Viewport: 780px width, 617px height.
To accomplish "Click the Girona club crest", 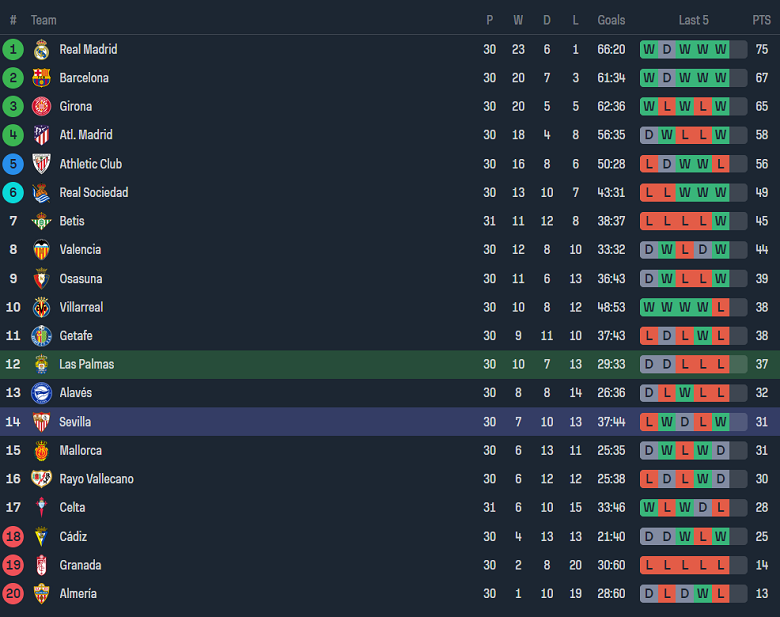I will tap(41, 106).
